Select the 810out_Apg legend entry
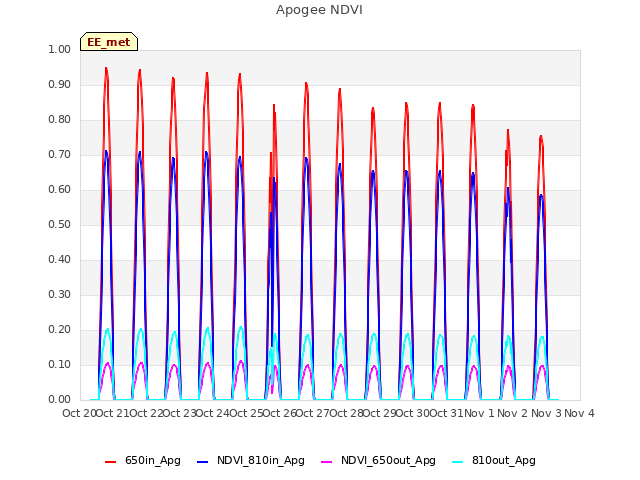The image size is (640, 480). 494,461
